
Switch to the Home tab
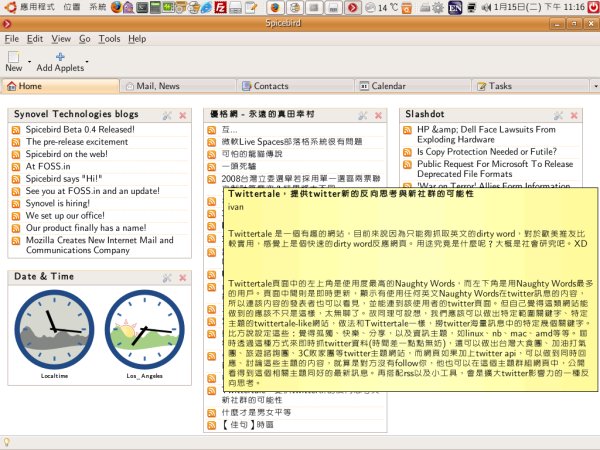(x=61, y=86)
